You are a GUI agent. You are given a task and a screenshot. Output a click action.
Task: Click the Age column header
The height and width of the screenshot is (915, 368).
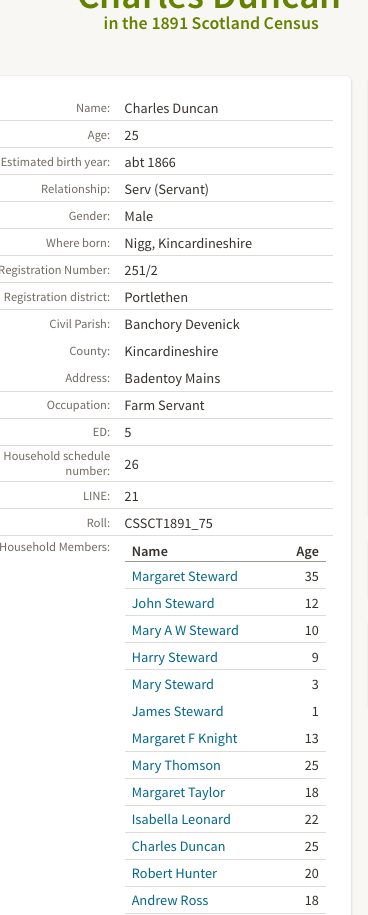307,551
